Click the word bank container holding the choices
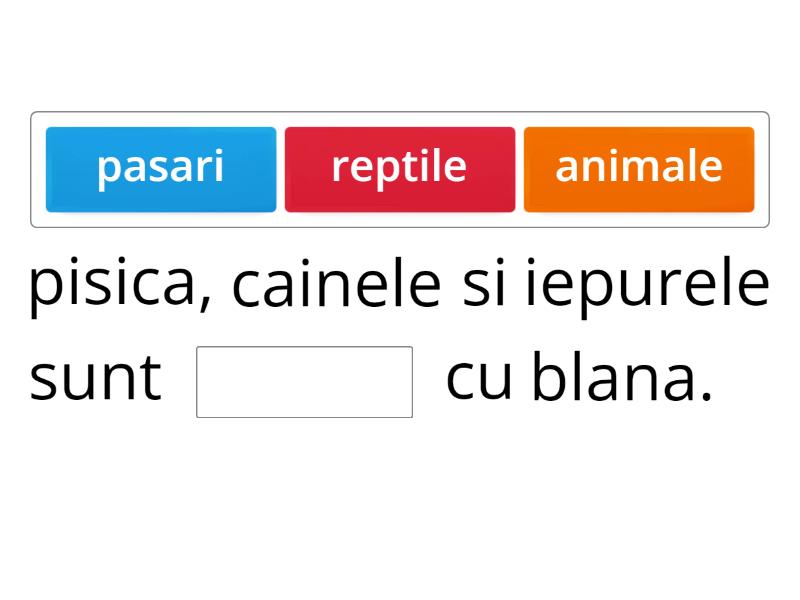Viewport: 800px width, 600px height. [x=400, y=168]
